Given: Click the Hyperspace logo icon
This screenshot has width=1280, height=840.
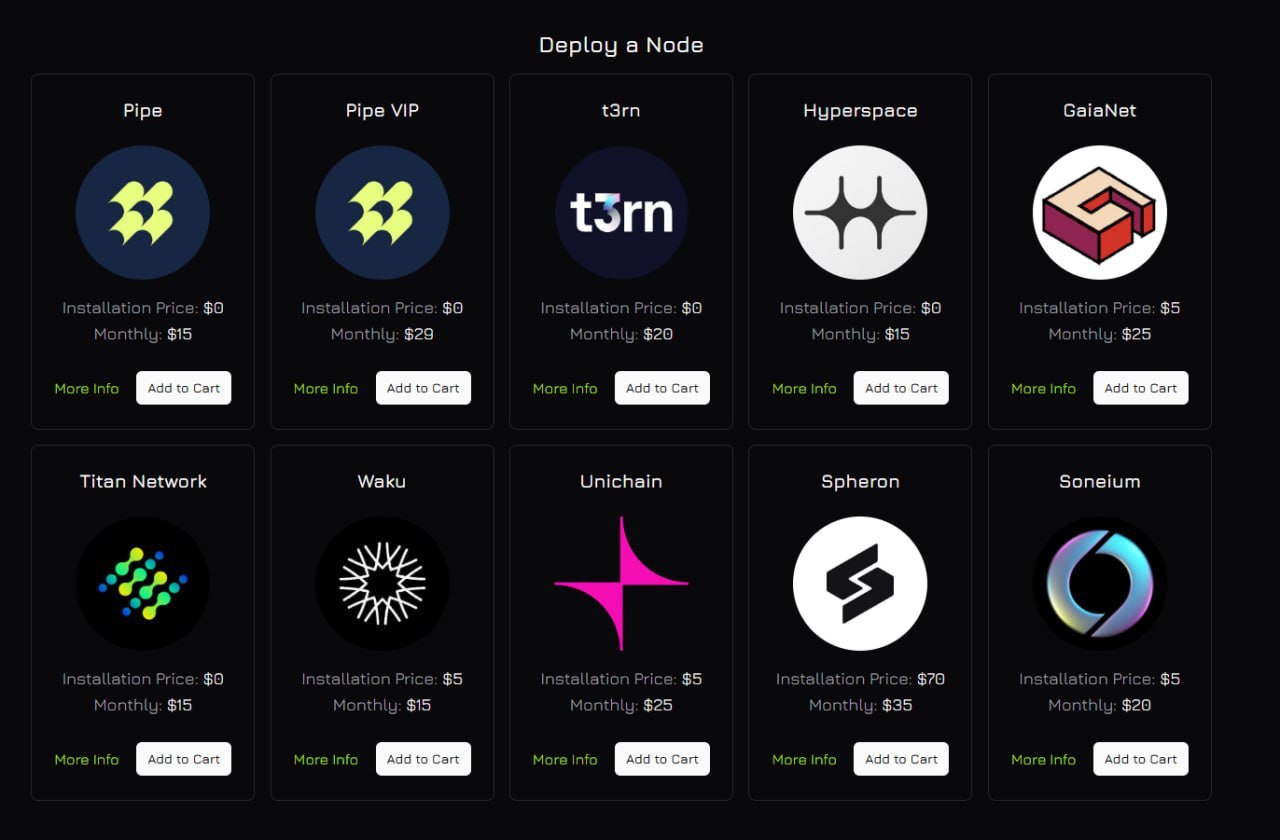Looking at the screenshot, I should [860, 213].
